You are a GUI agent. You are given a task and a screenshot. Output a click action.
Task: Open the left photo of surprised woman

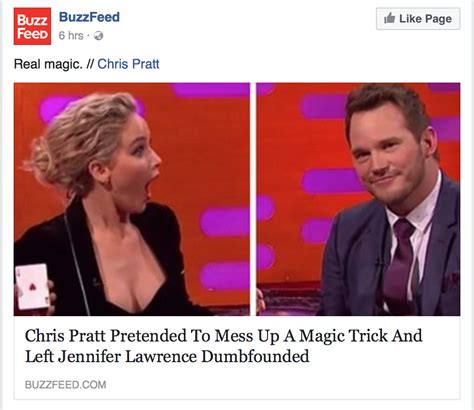(x=132, y=199)
